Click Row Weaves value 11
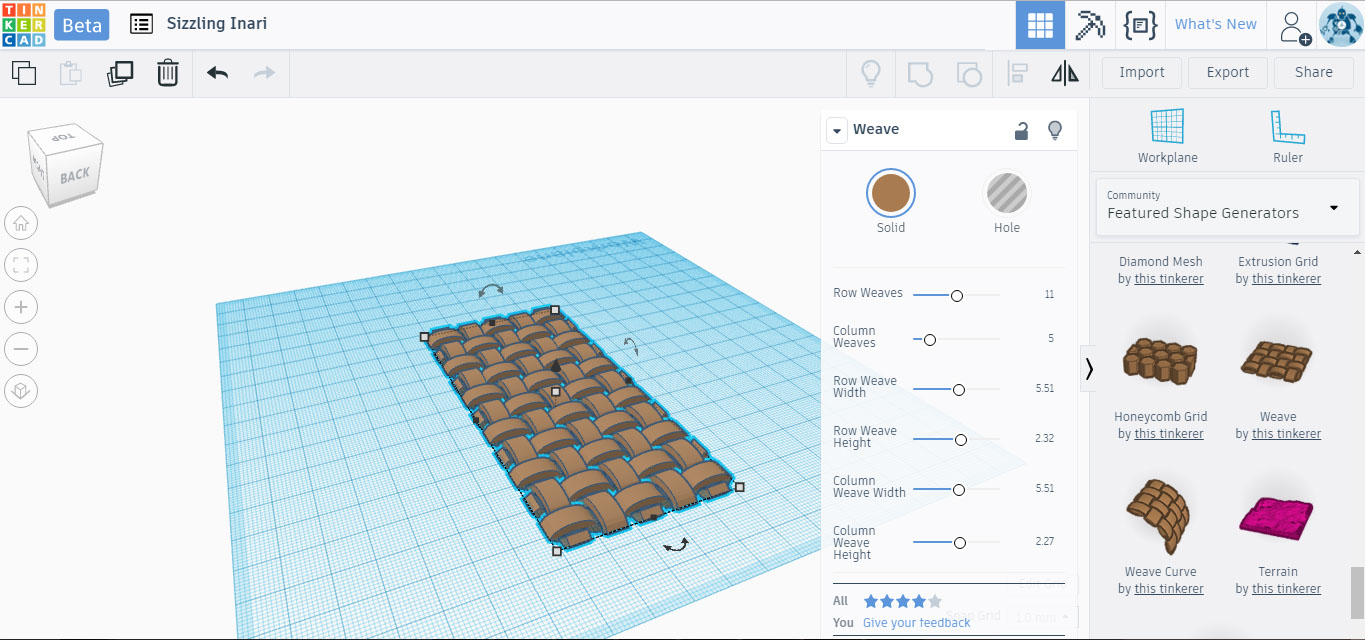The height and width of the screenshot is (640, 1365). pos(1049,295)
